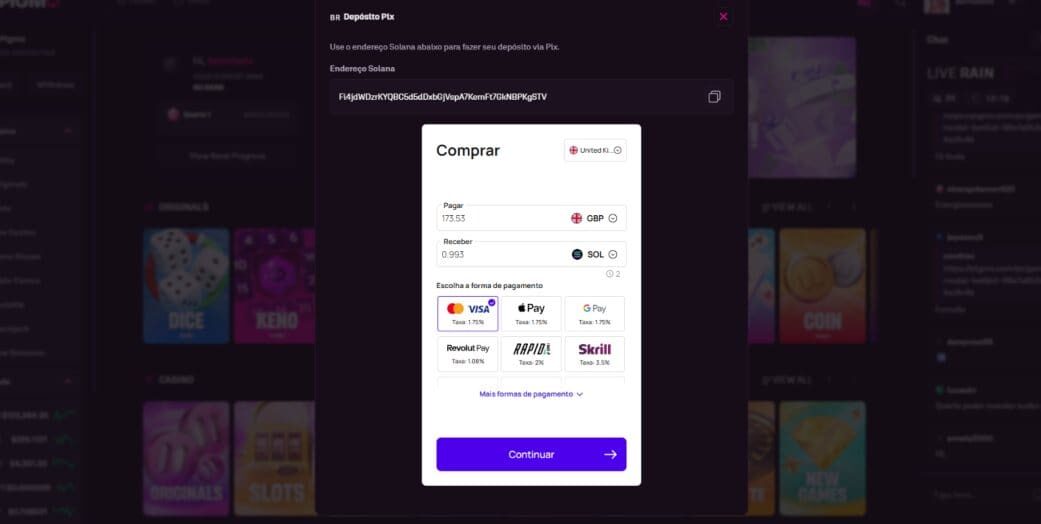Expand Mais formas de pagamento
The image size is (1041, 524).
(531, 394)
